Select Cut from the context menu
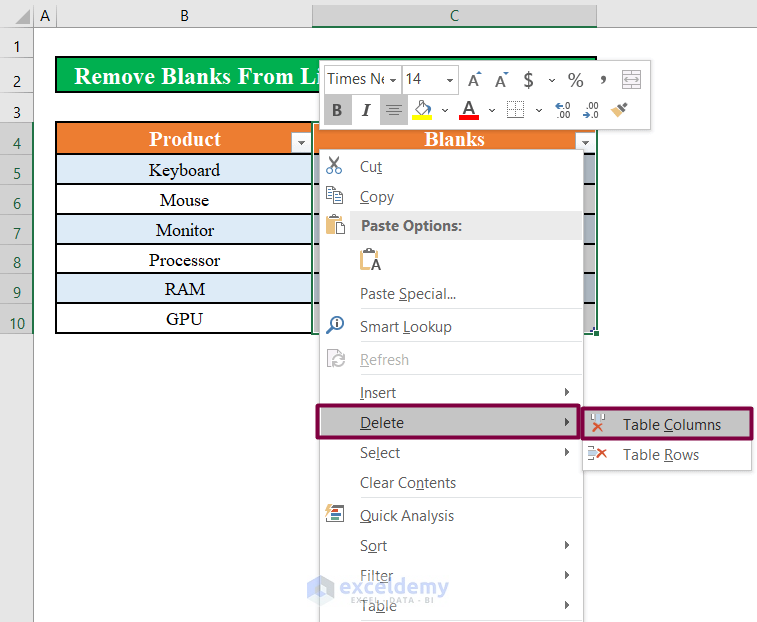 [x=450, y=167]
